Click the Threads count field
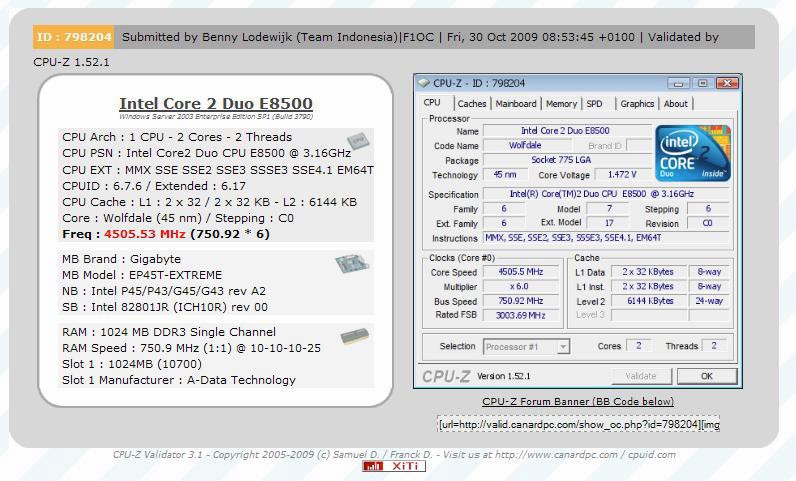The height and width of the screenshot is (481, 796). tap(714, 346)
